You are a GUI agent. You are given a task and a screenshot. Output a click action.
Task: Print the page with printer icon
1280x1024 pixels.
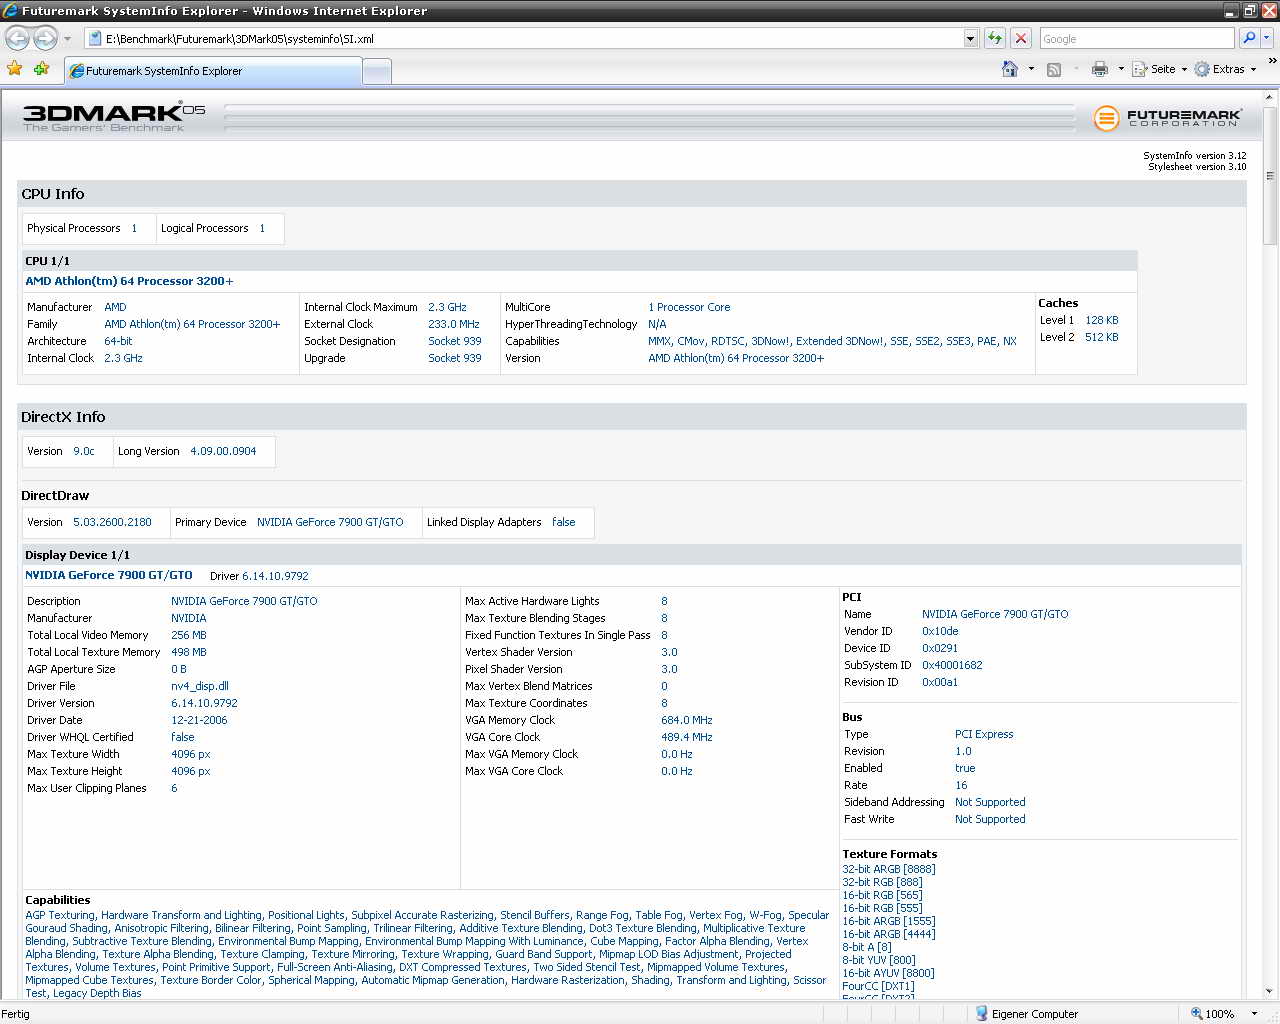(x=1100, y=69)
